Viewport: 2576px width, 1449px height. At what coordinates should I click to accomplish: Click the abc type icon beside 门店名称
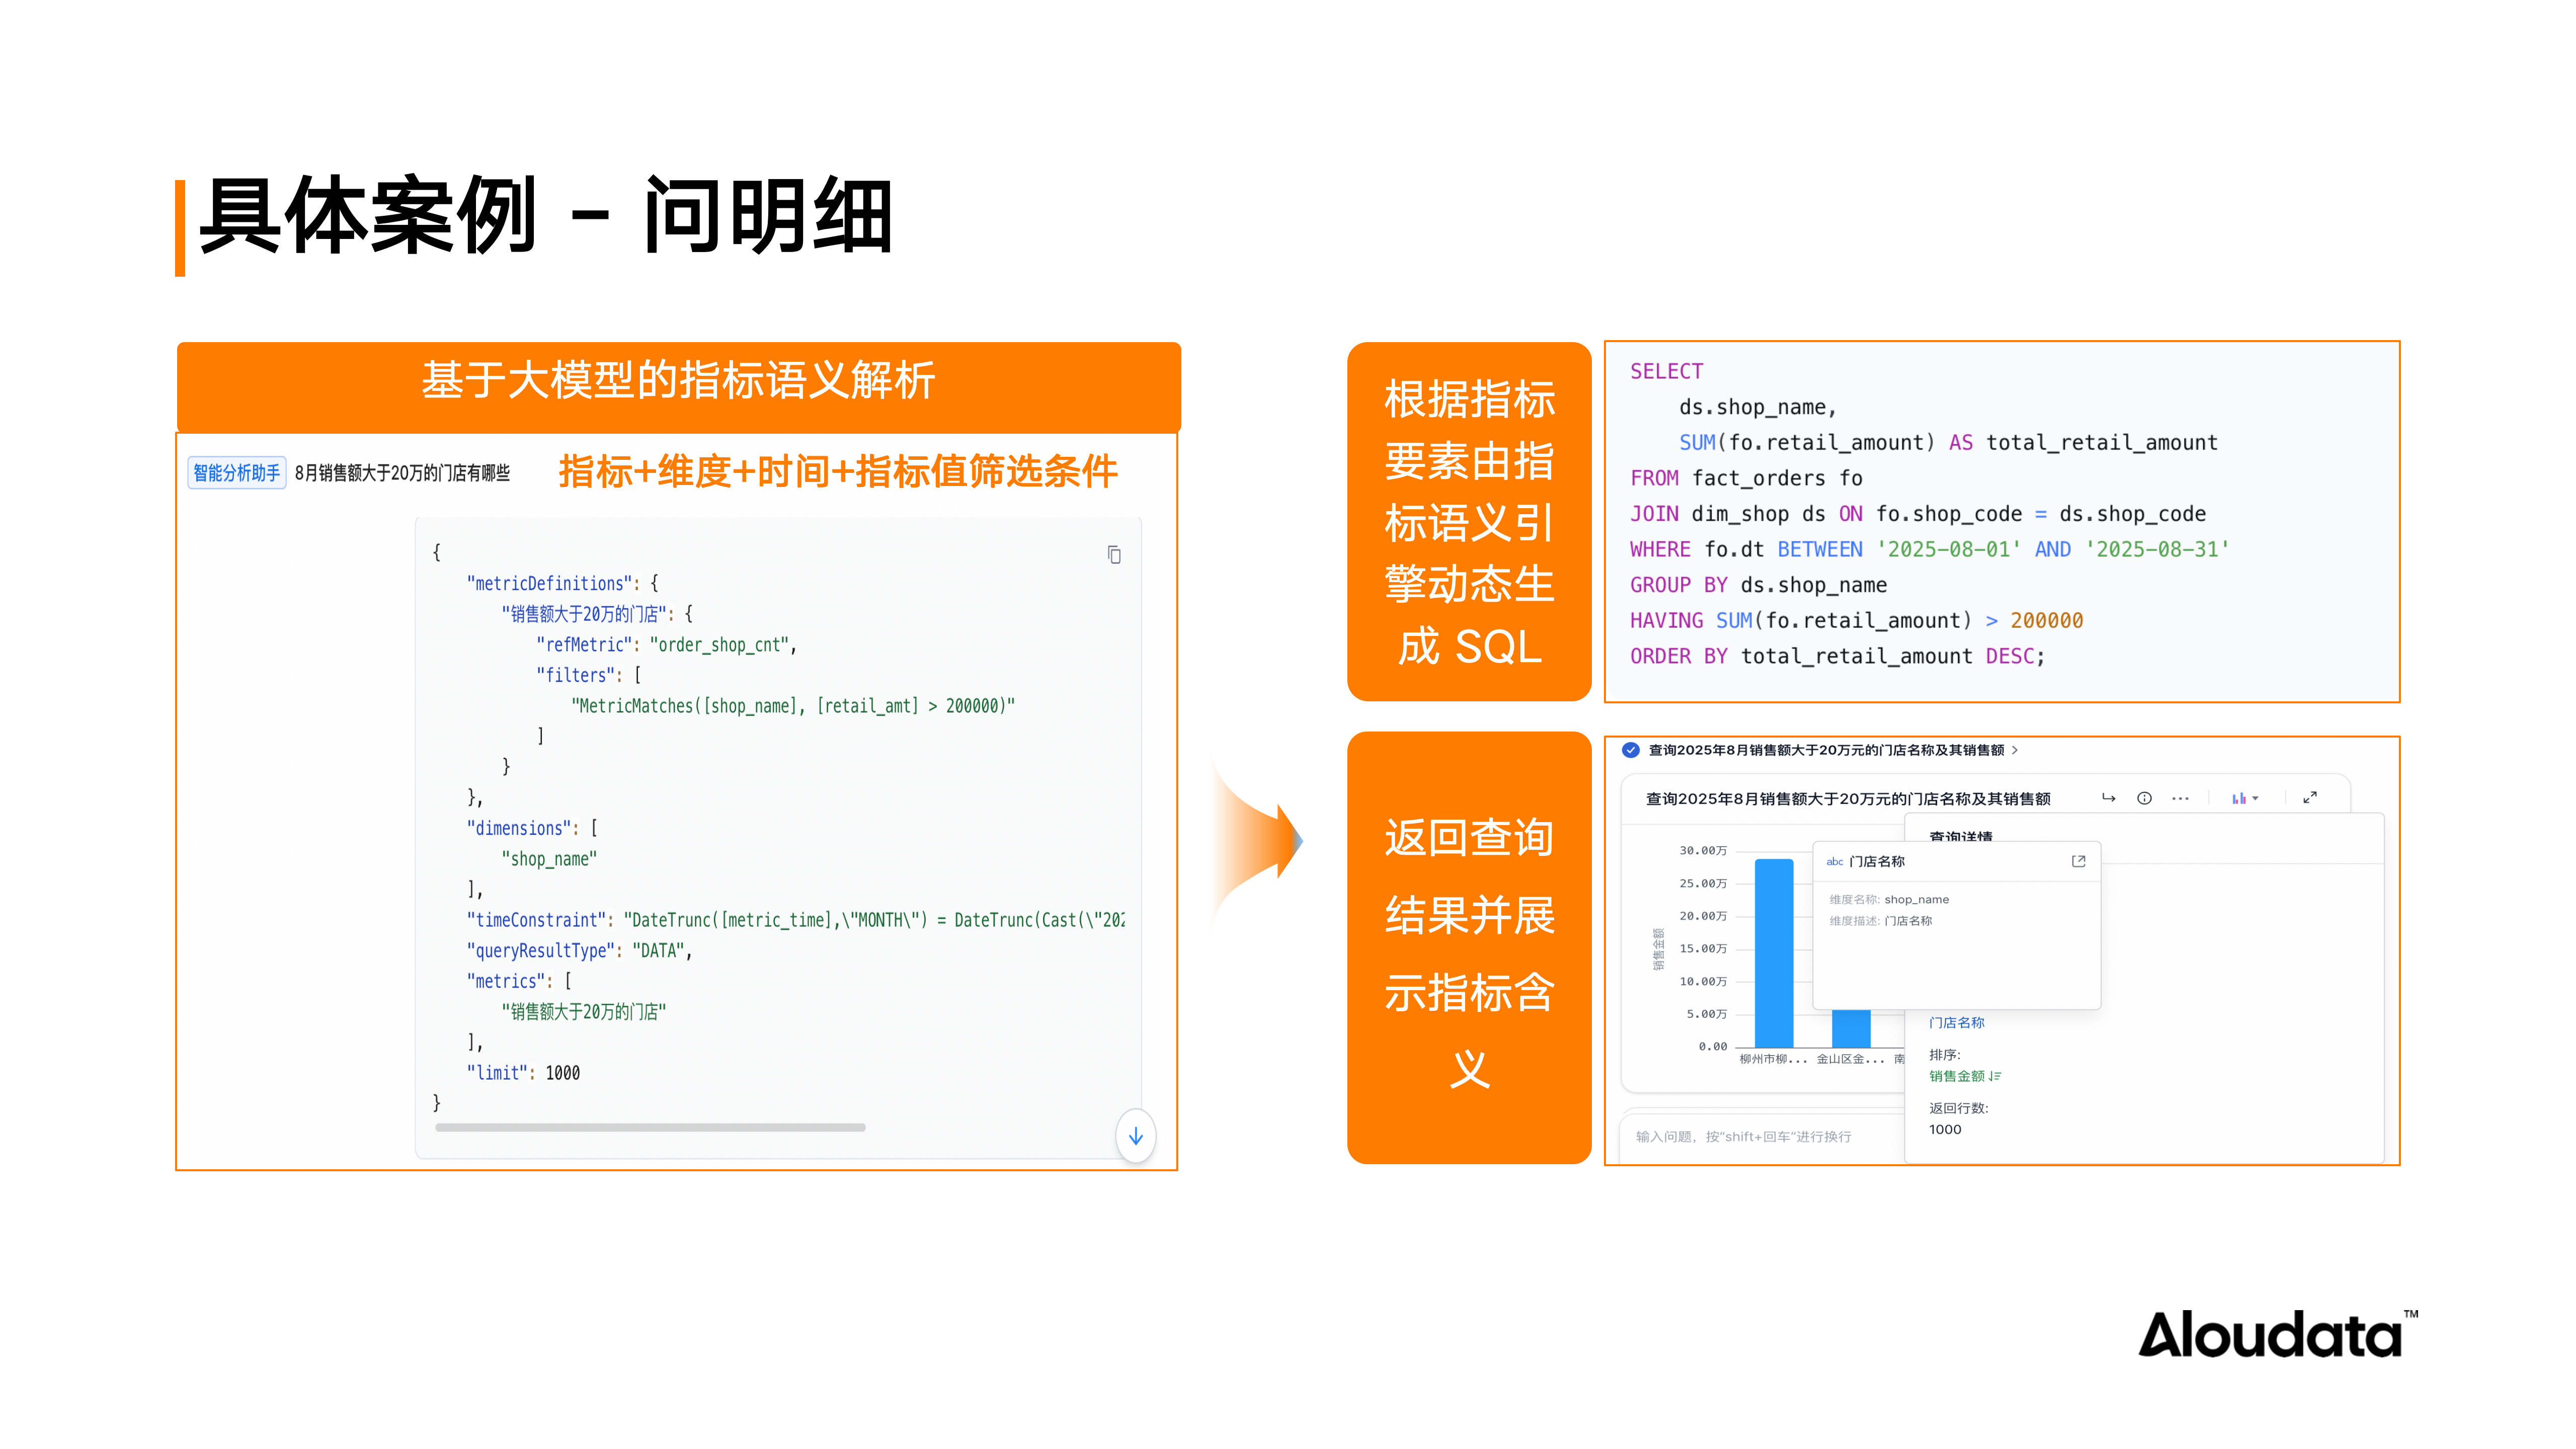[x=1834, y=861]
